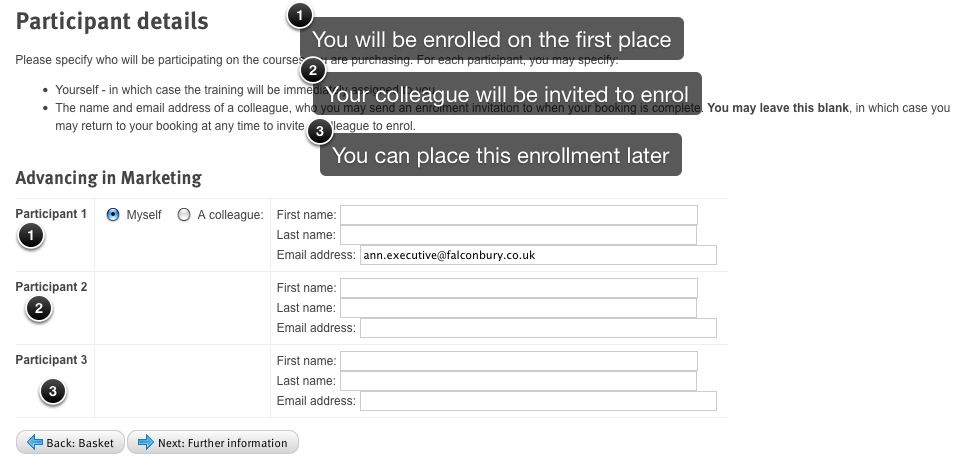The image size is (967, 469).
Task: Click the numbered marker 2 beside Participant 2
Action: (39, 308)
